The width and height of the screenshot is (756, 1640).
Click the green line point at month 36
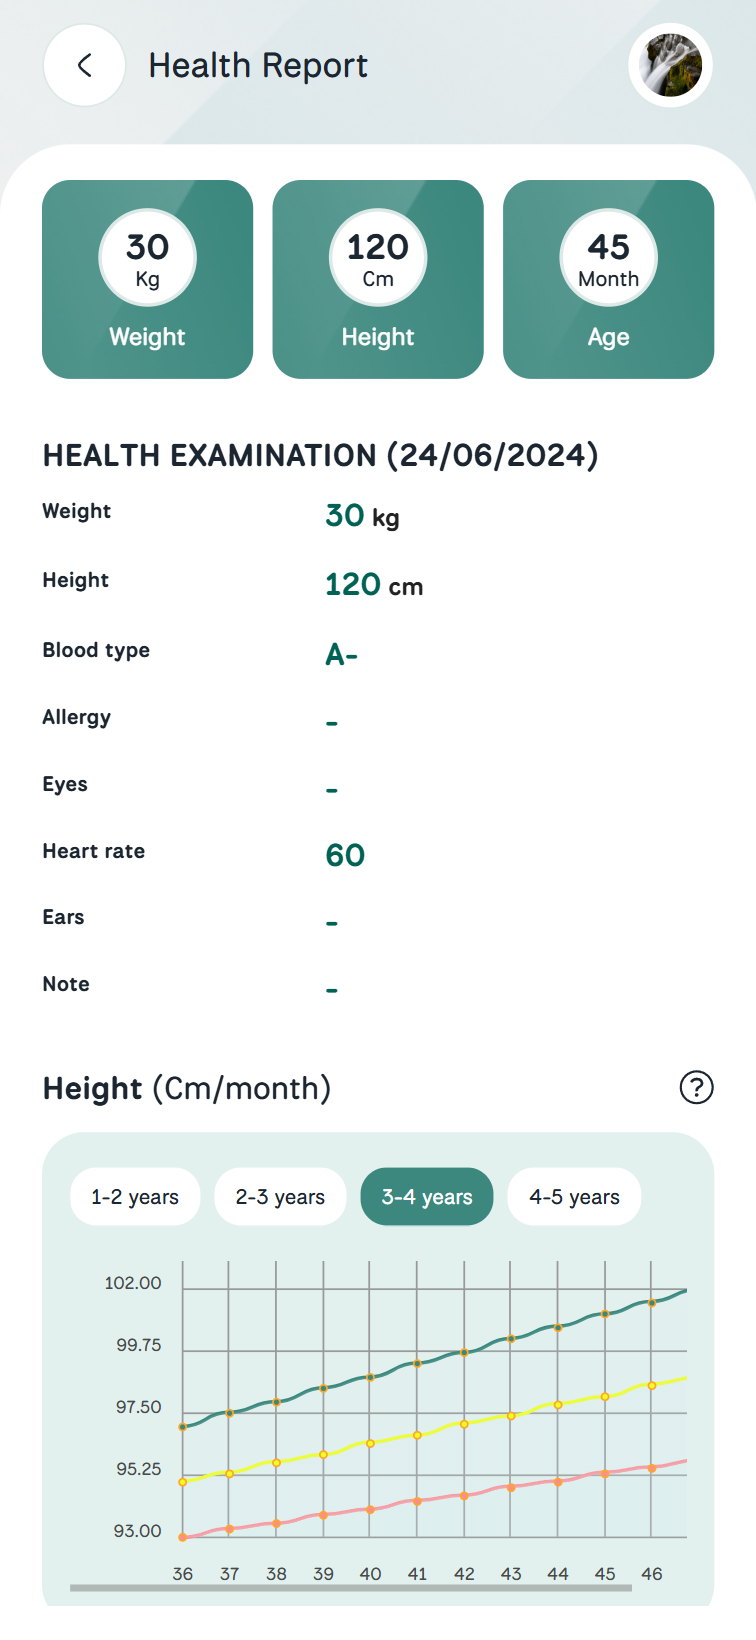click(x=183, y=1427)
